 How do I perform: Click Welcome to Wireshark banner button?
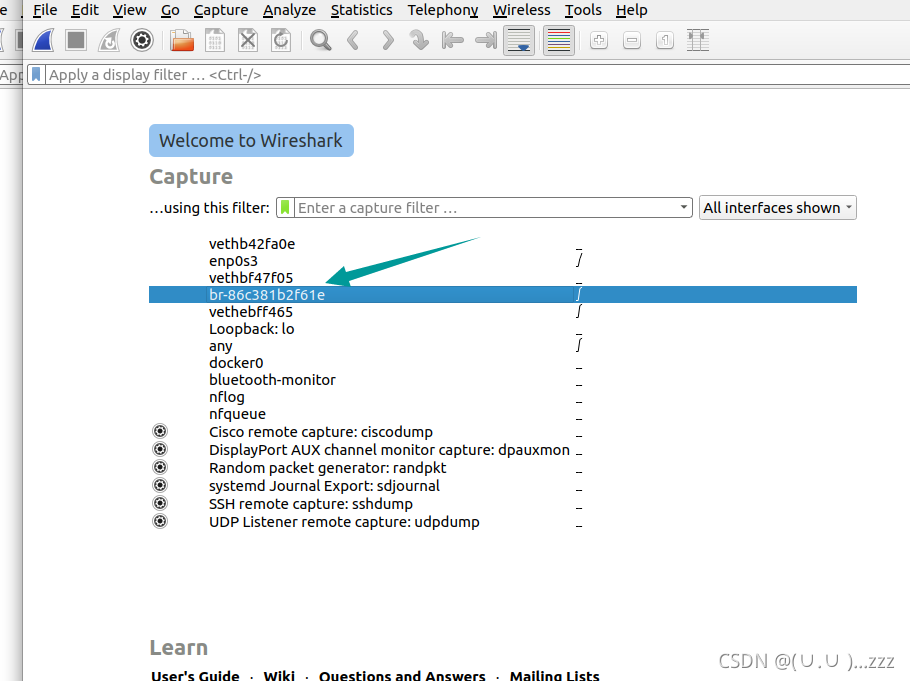251,140
